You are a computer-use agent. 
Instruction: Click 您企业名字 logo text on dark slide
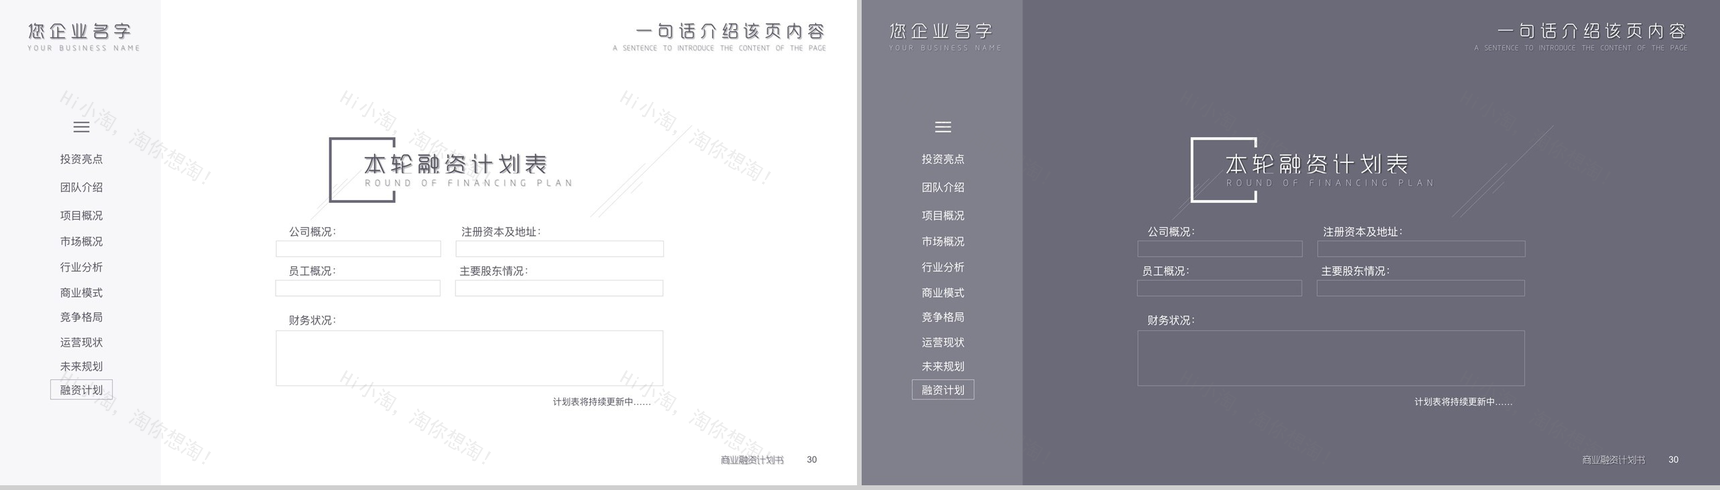coord(941,32)
